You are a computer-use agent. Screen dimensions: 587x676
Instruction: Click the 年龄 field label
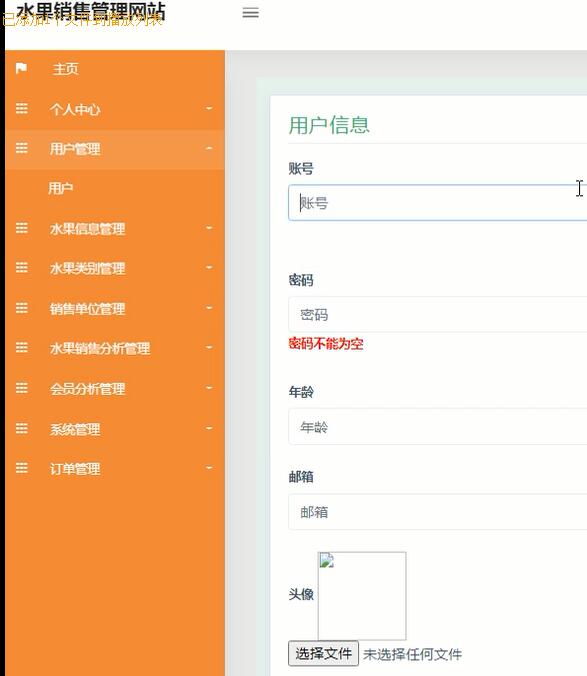tap(301, 392)
